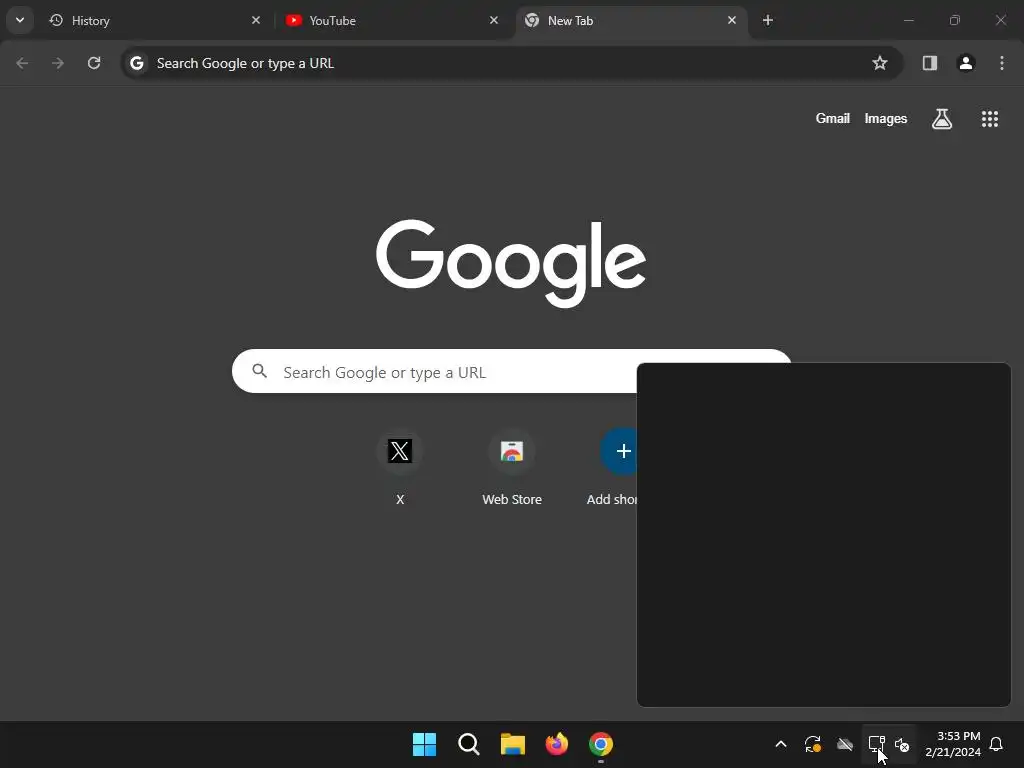Go forward using the forward arrow

[x=58, y=63]
